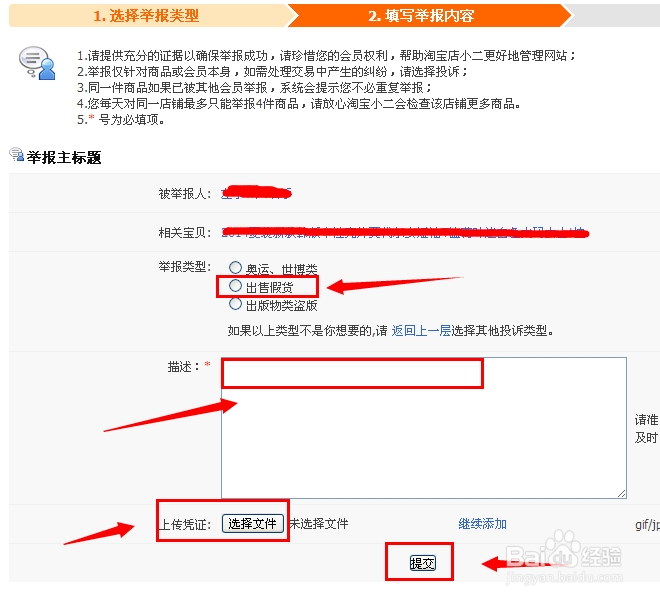Click the 继续添加 link
The width and height of the screenshot is (660, 600).
pyautogui.click(x=482, y=524)
